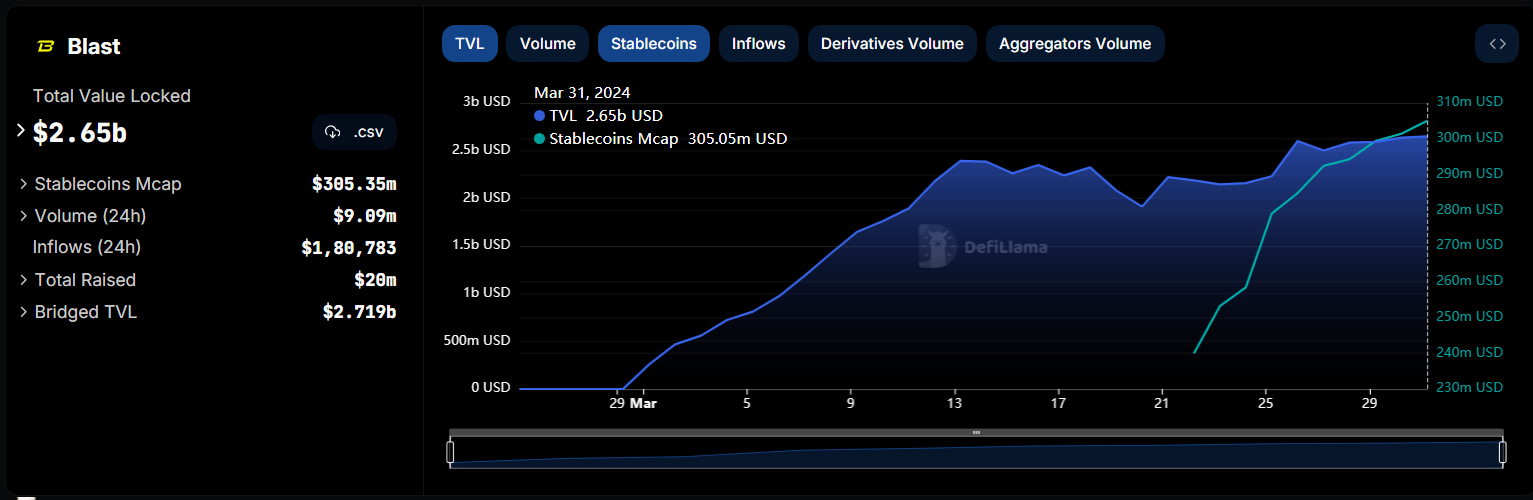
Task: Toggle the Inflows chart series
Action: [x=759, y=44]
